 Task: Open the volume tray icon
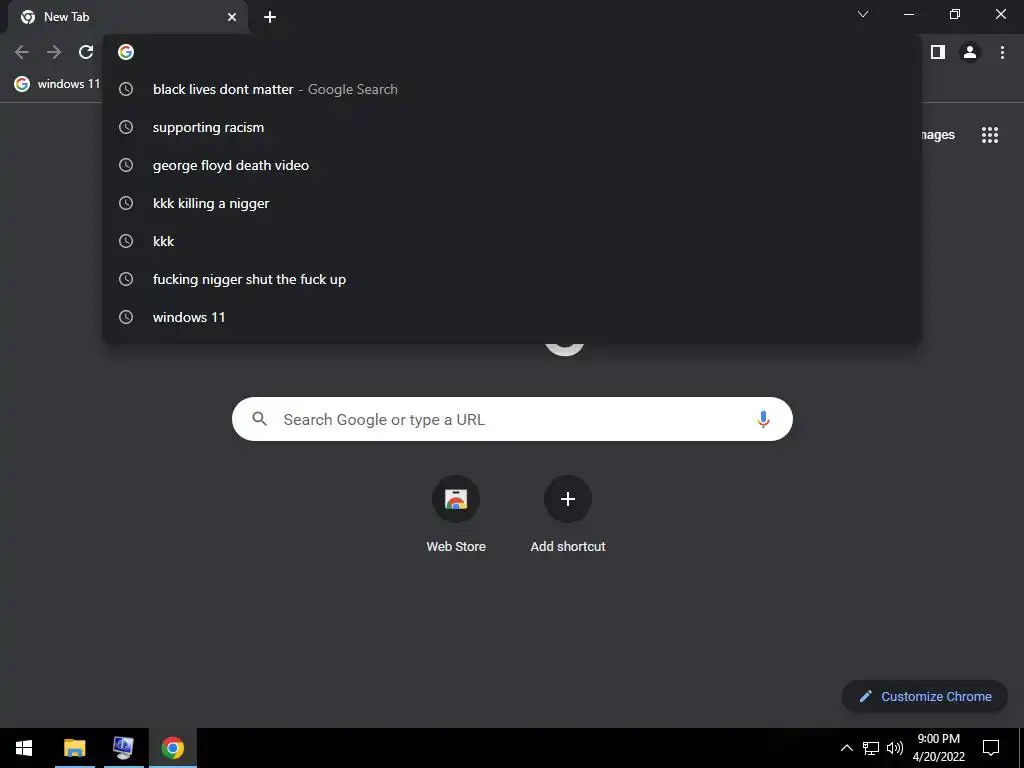pyautogui.click(x=895, y=748)
